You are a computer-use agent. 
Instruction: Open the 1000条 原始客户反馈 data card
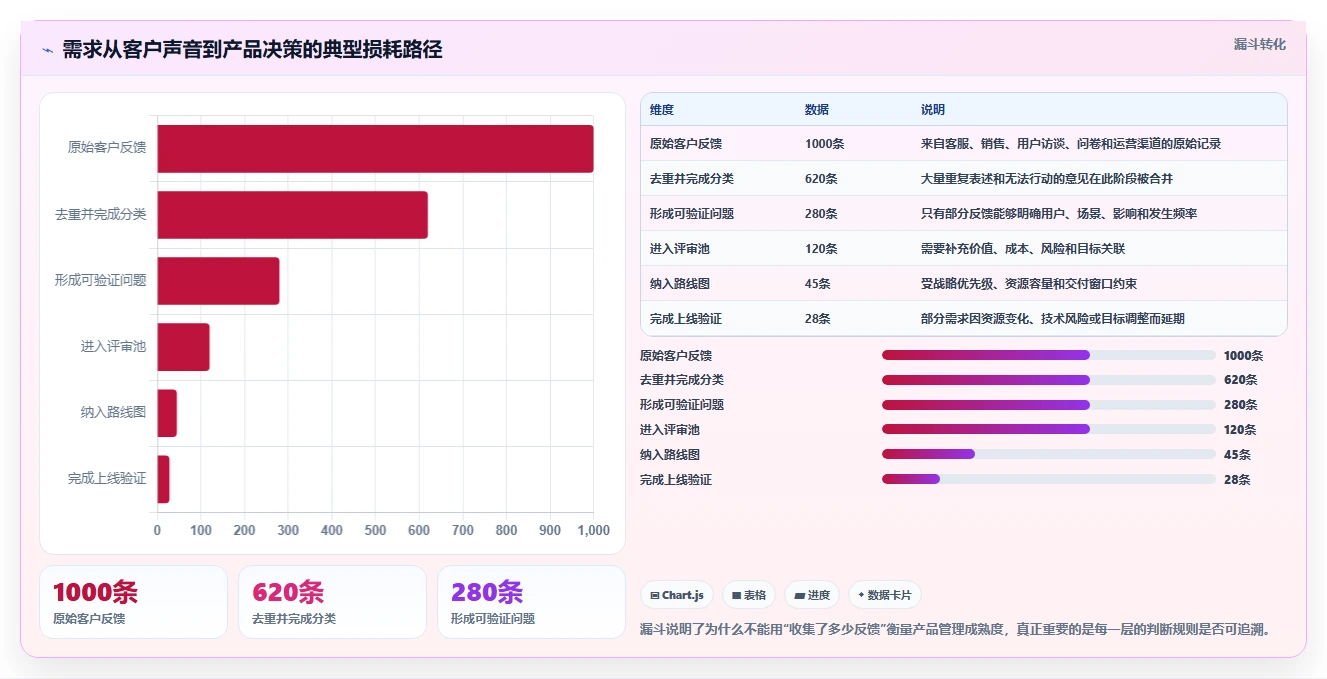click(133, 602)
